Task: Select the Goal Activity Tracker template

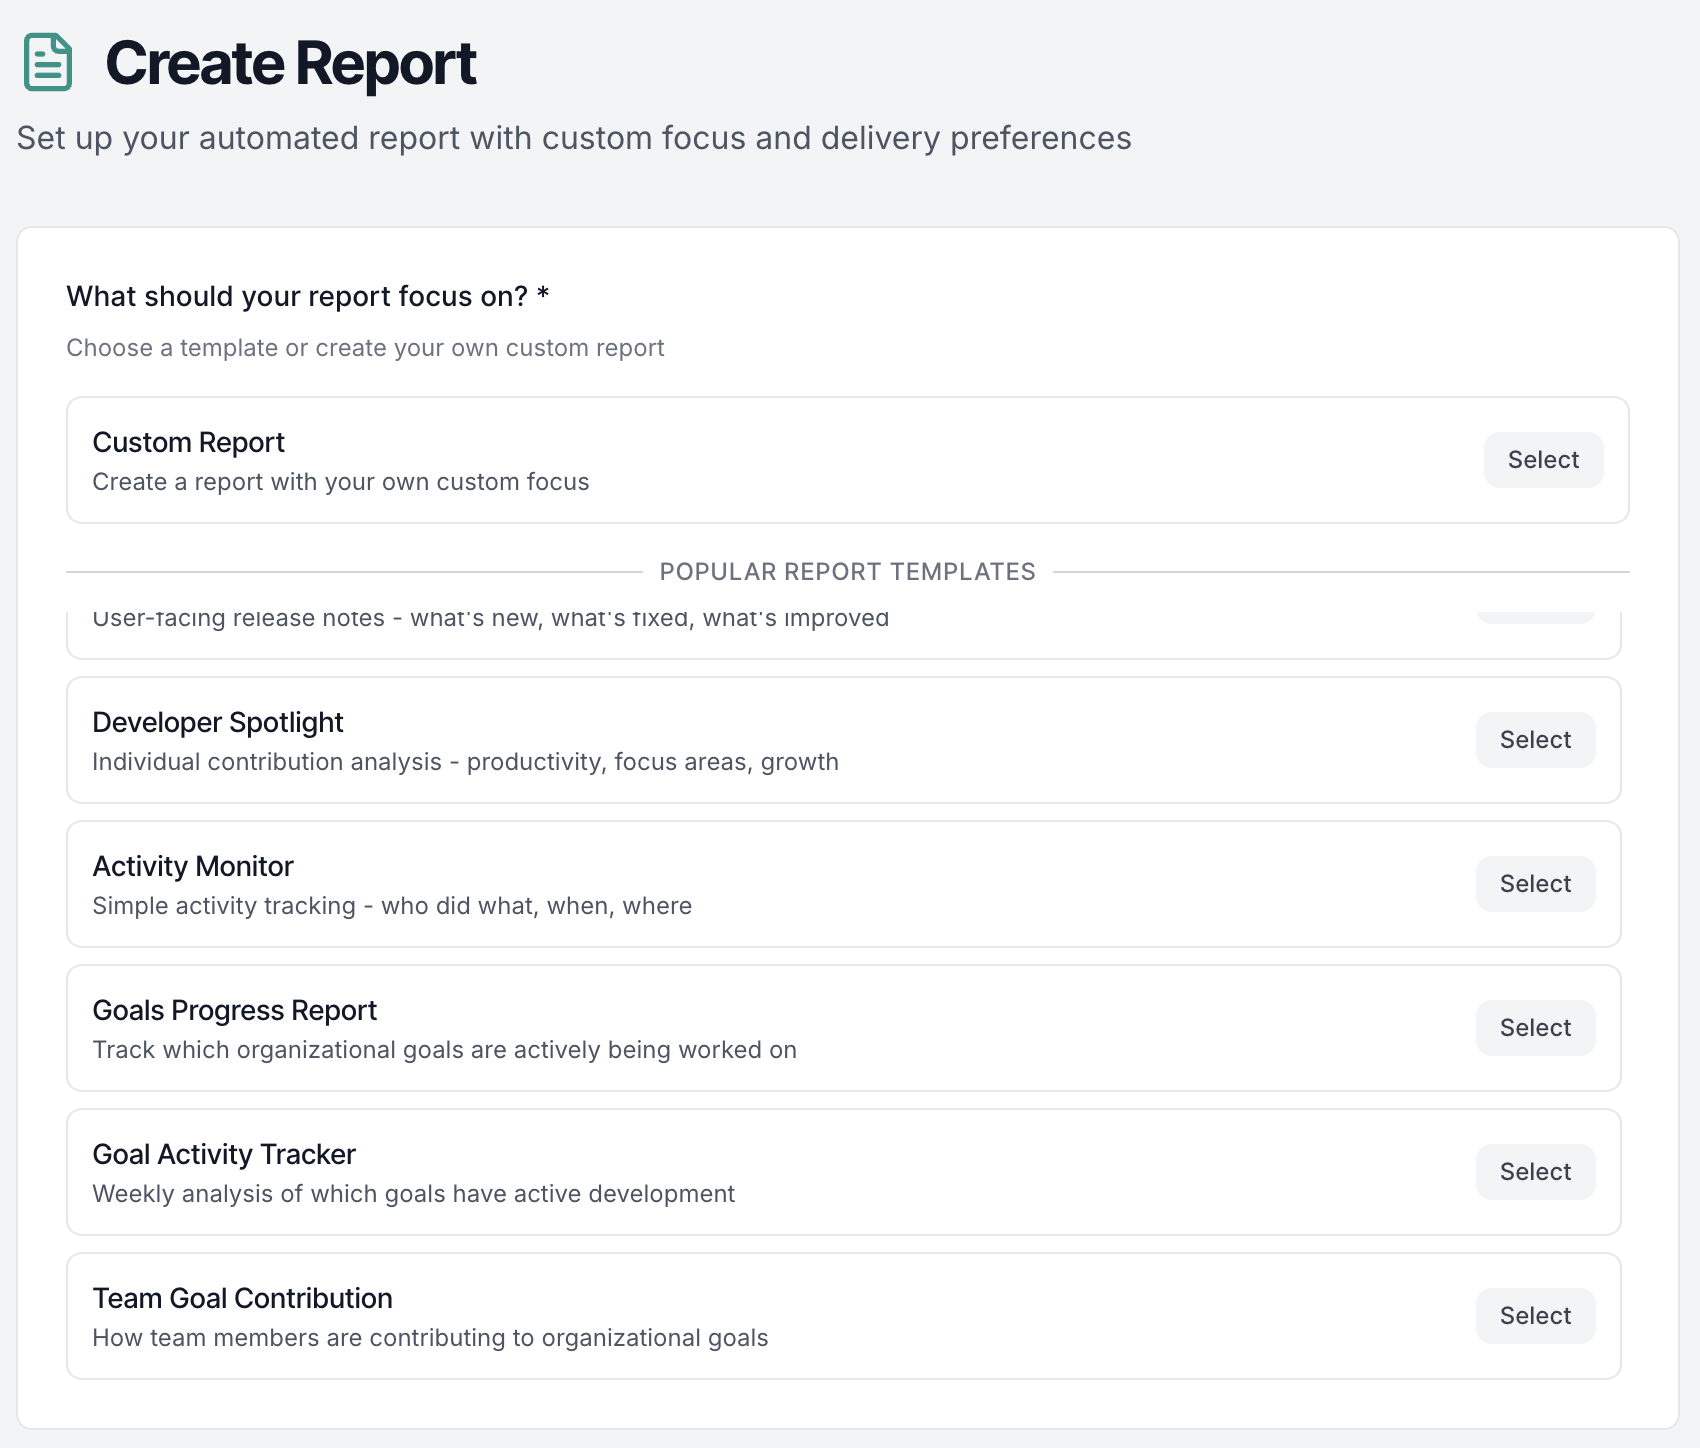Action: tap(1535, 1171)
